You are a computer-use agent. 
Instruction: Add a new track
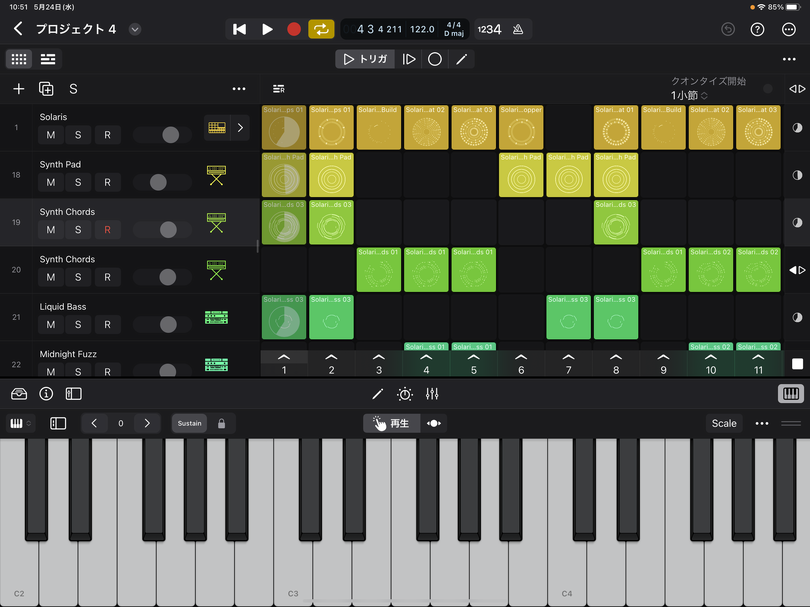click(19, 89)
